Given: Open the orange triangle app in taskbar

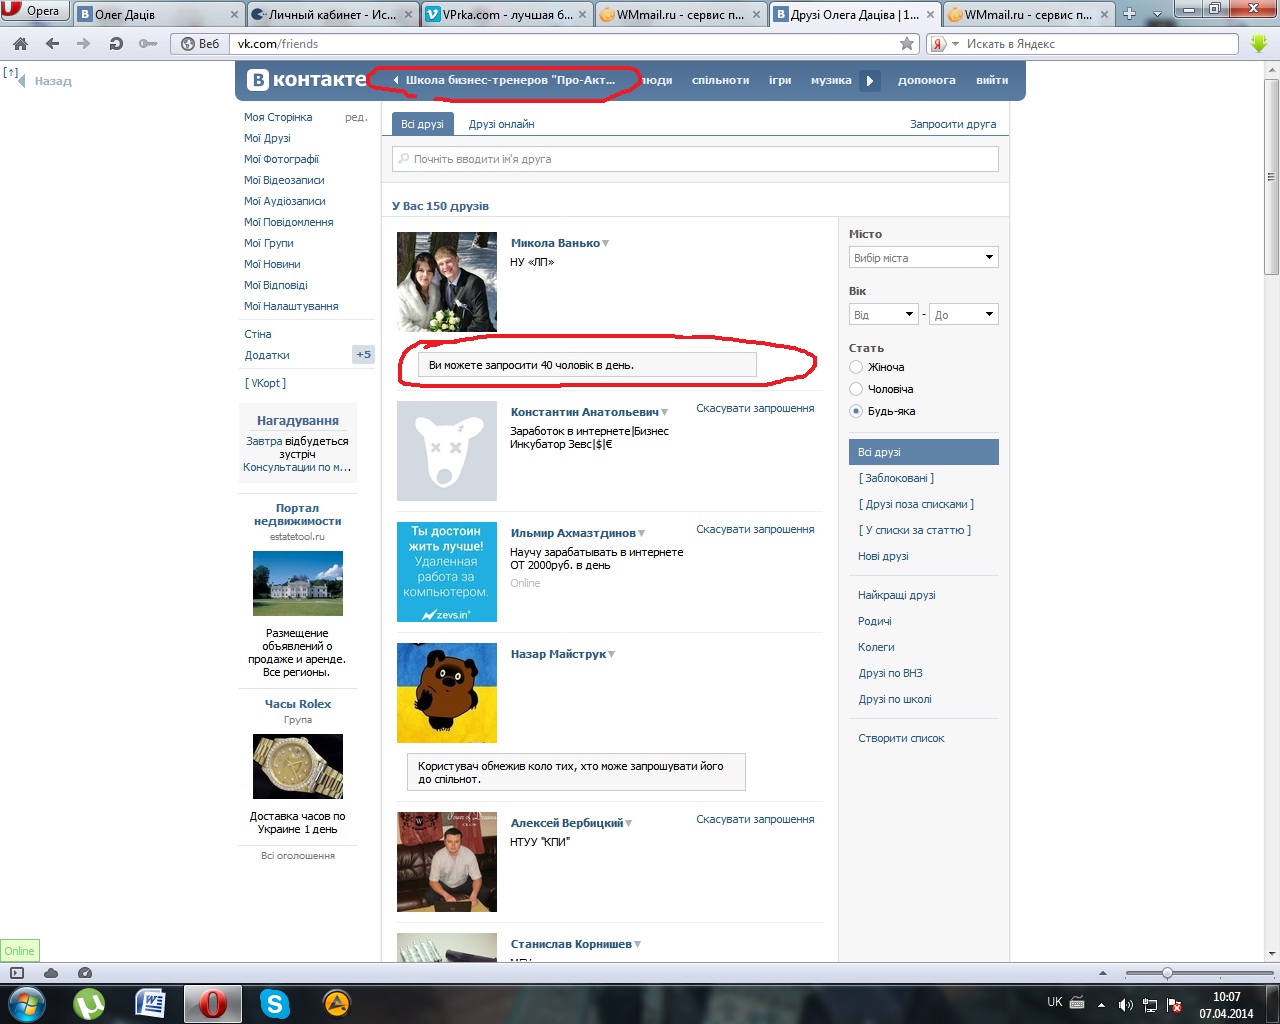Looking at the screenshot, I should pyautogui.click(x=336, y=1003).
